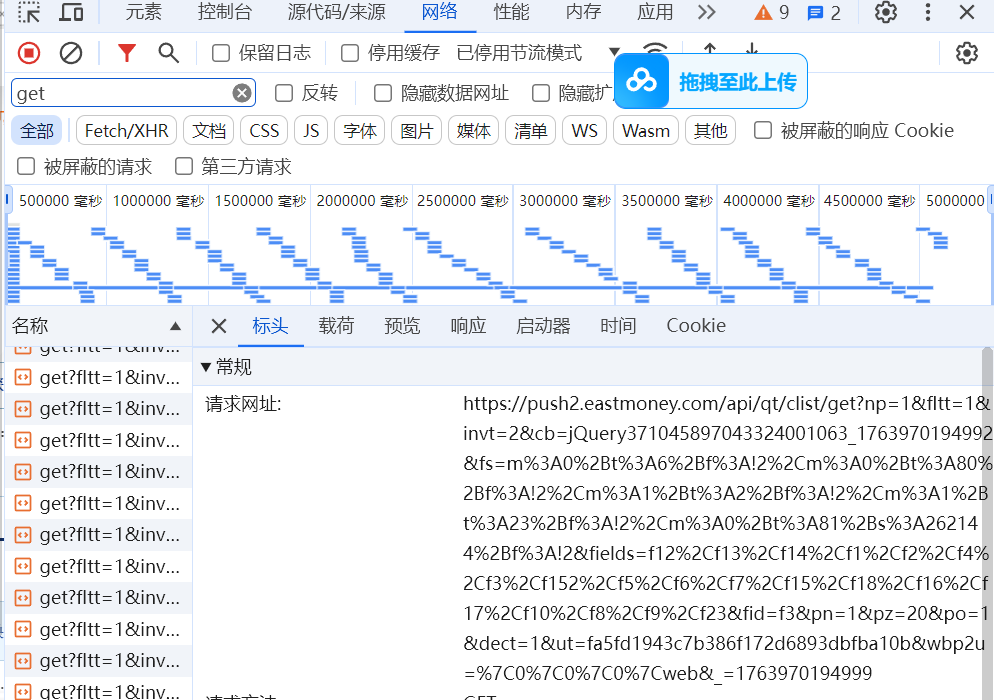Filter by Doc (文档) type

pos(209,130)
